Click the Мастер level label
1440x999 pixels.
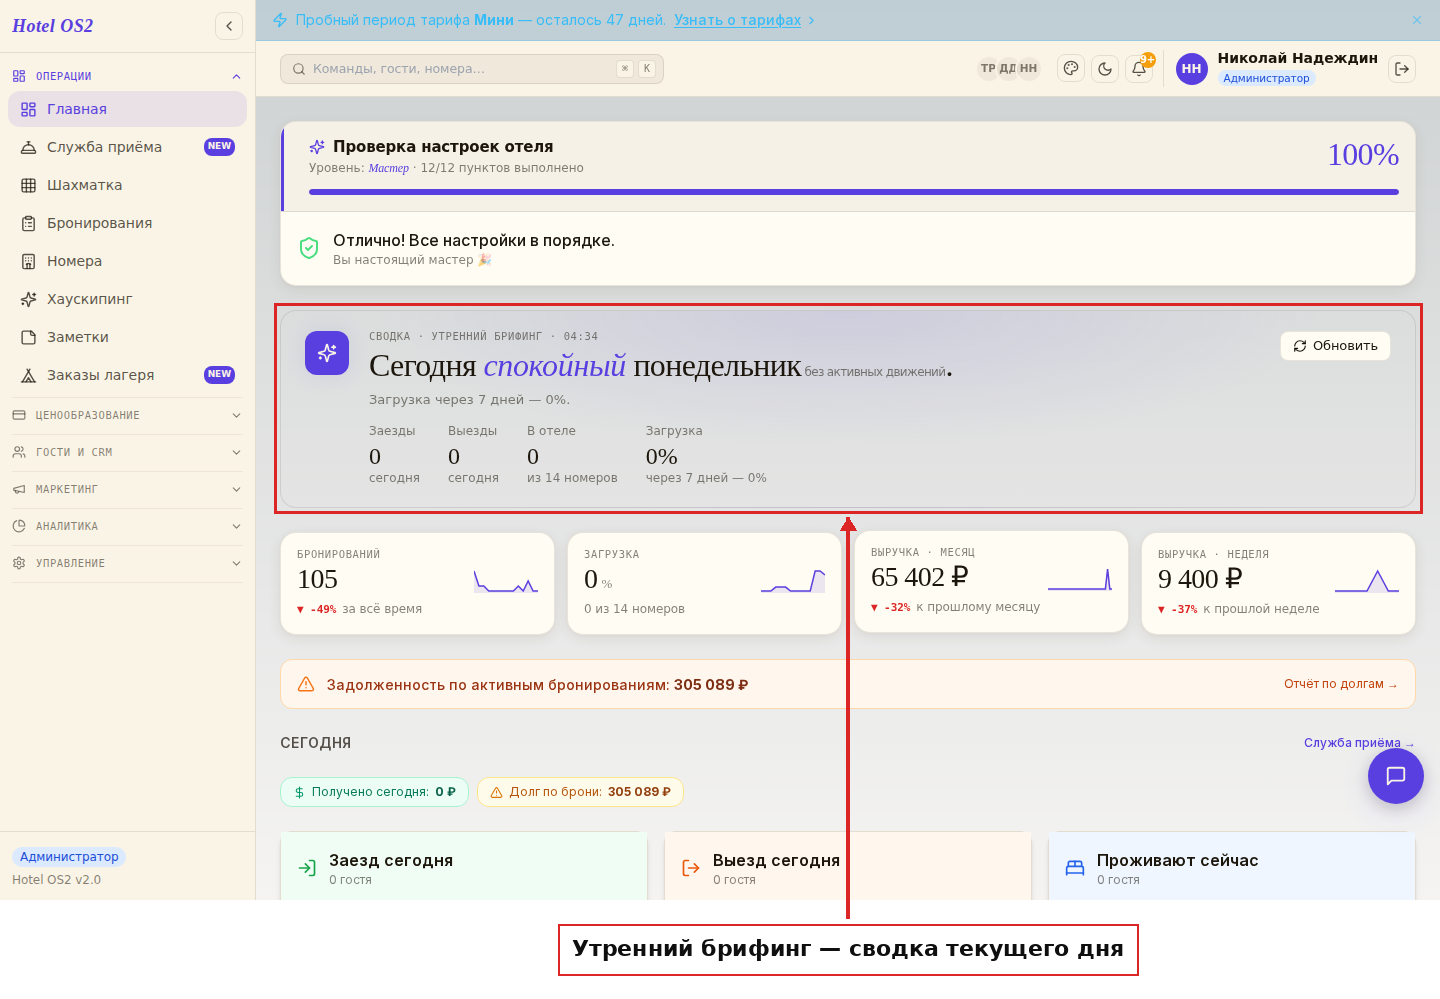389,168
